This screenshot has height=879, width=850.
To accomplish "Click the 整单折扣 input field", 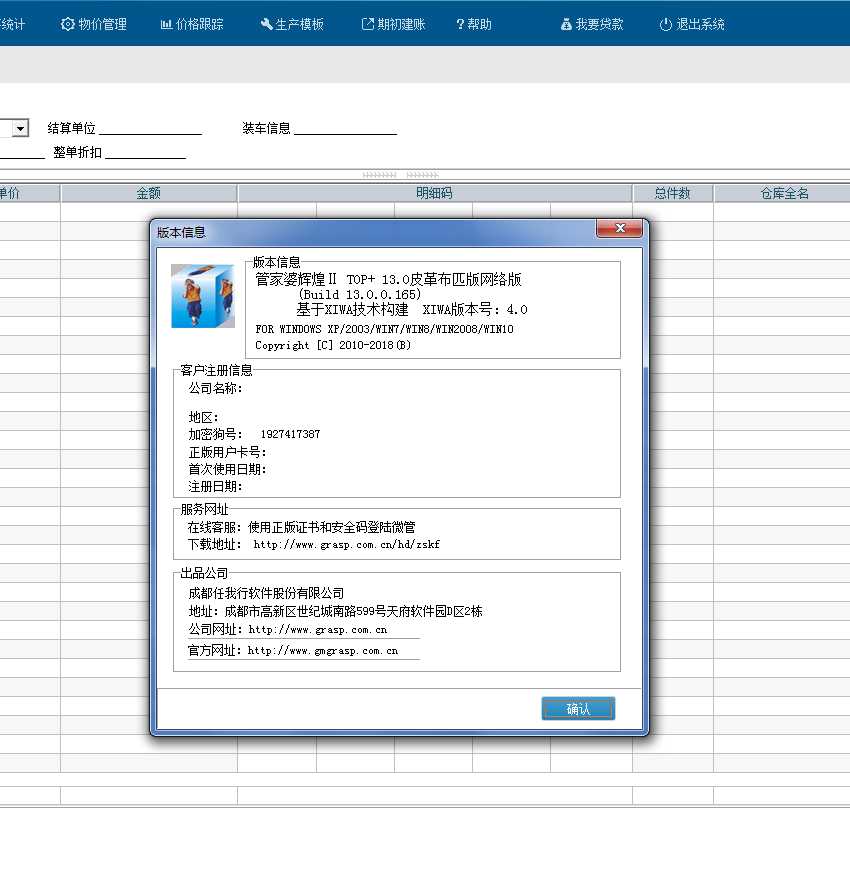I will pos(145,152).
